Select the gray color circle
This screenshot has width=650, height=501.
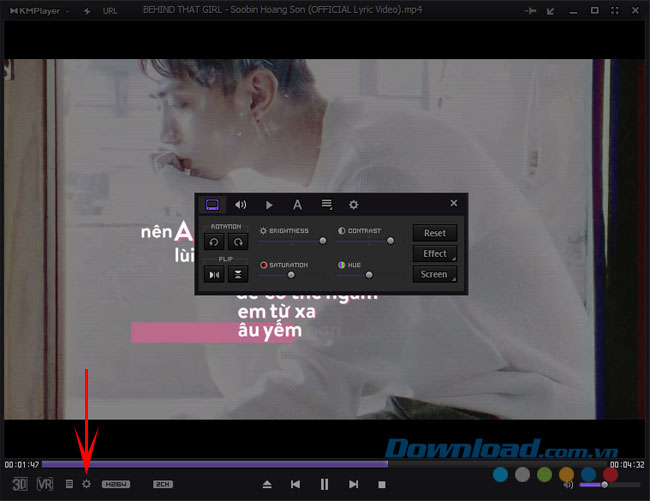[522, 474]
